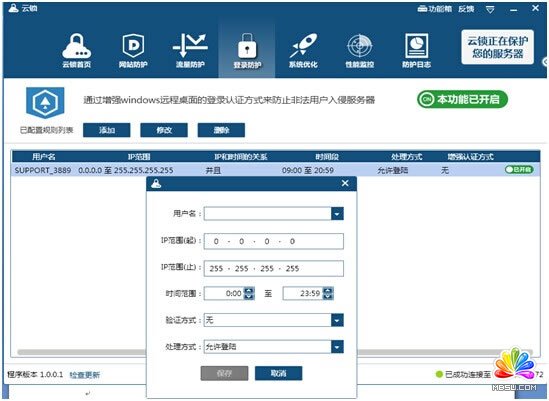
Task: Expand the 验证方式 dropdown arrow
Action: coord(337,320)
